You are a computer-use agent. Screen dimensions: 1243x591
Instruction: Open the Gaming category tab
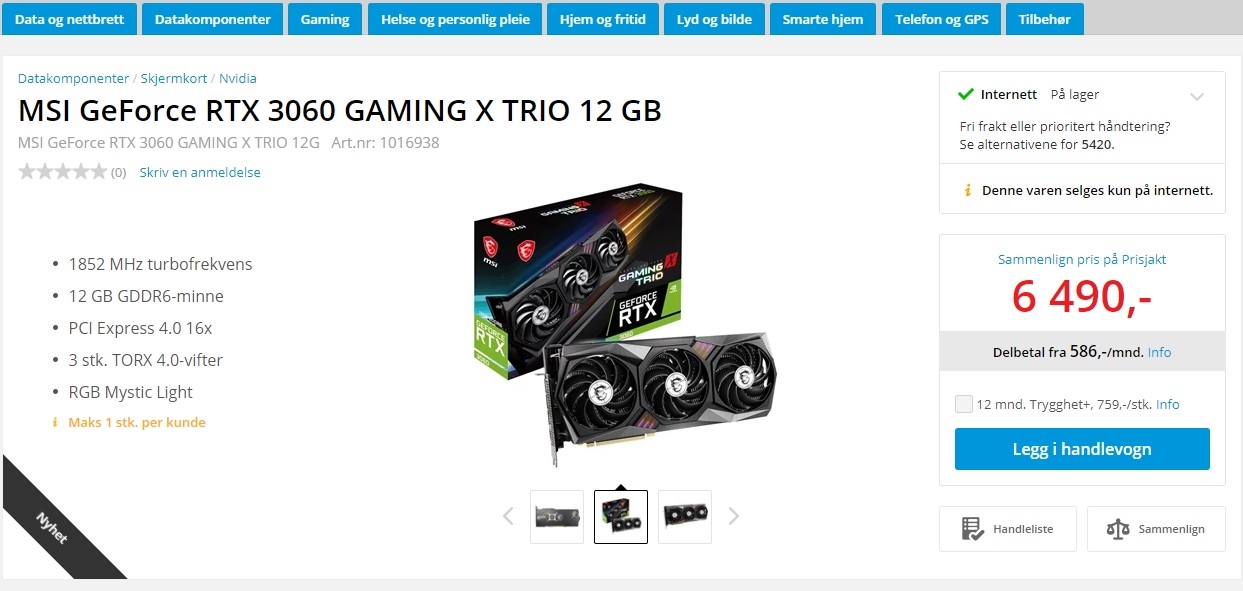click(325, 19)
